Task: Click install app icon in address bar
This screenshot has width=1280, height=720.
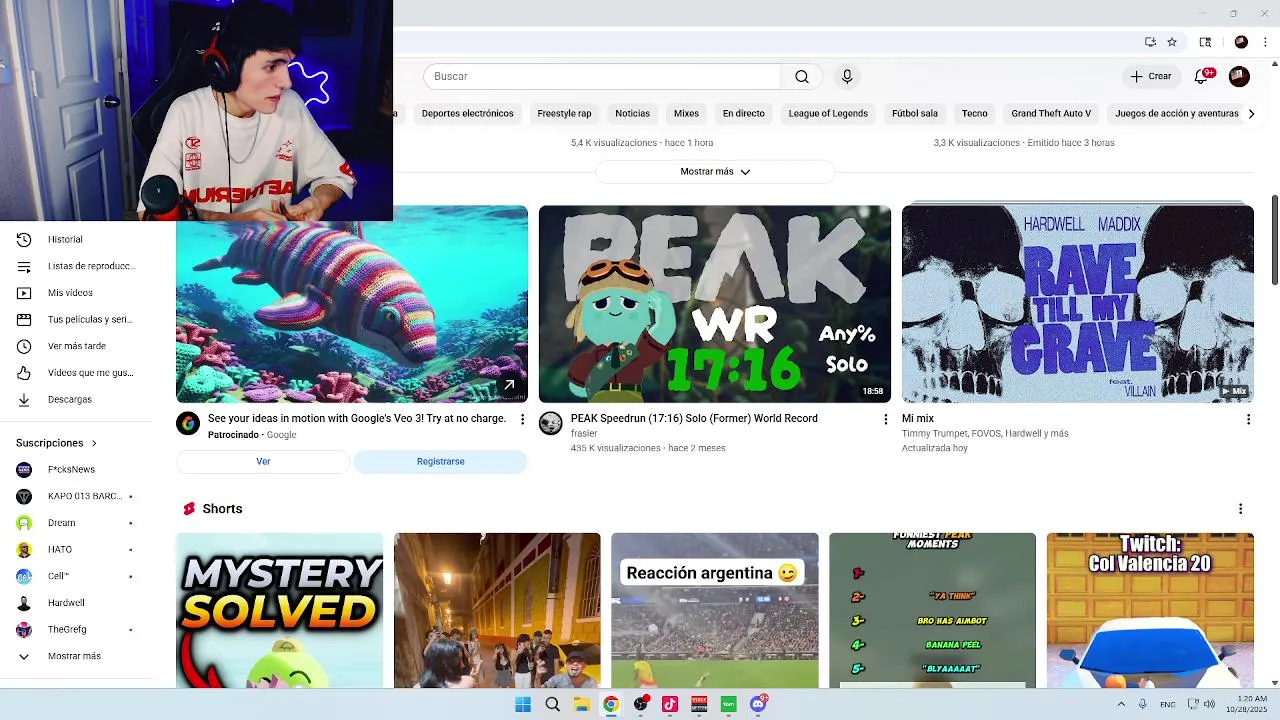Action: pos(1150,42)
